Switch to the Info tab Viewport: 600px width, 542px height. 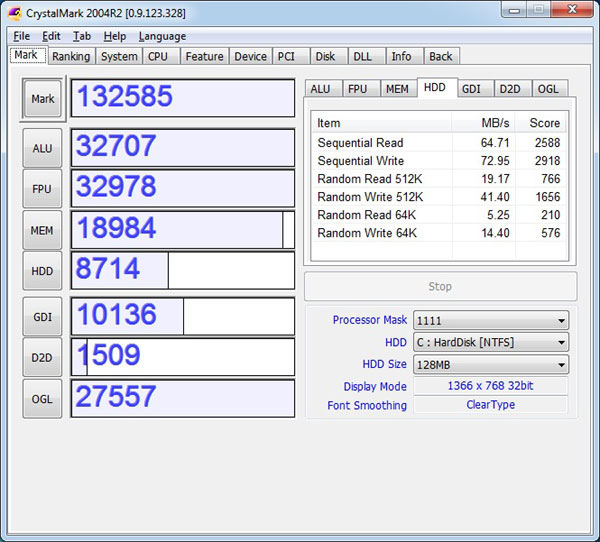404,56
